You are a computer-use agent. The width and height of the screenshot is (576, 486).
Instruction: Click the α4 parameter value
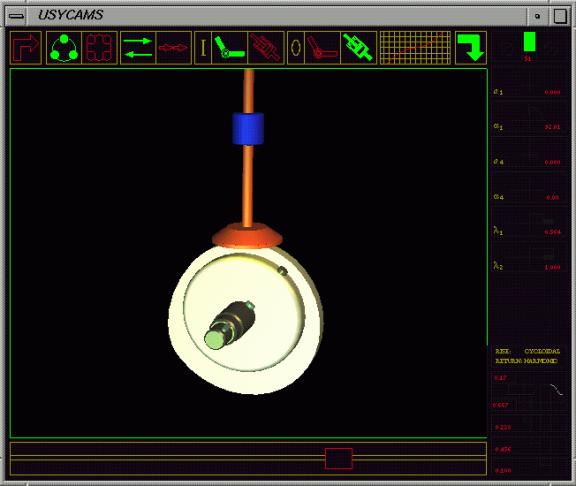click(x=552, y=197)
